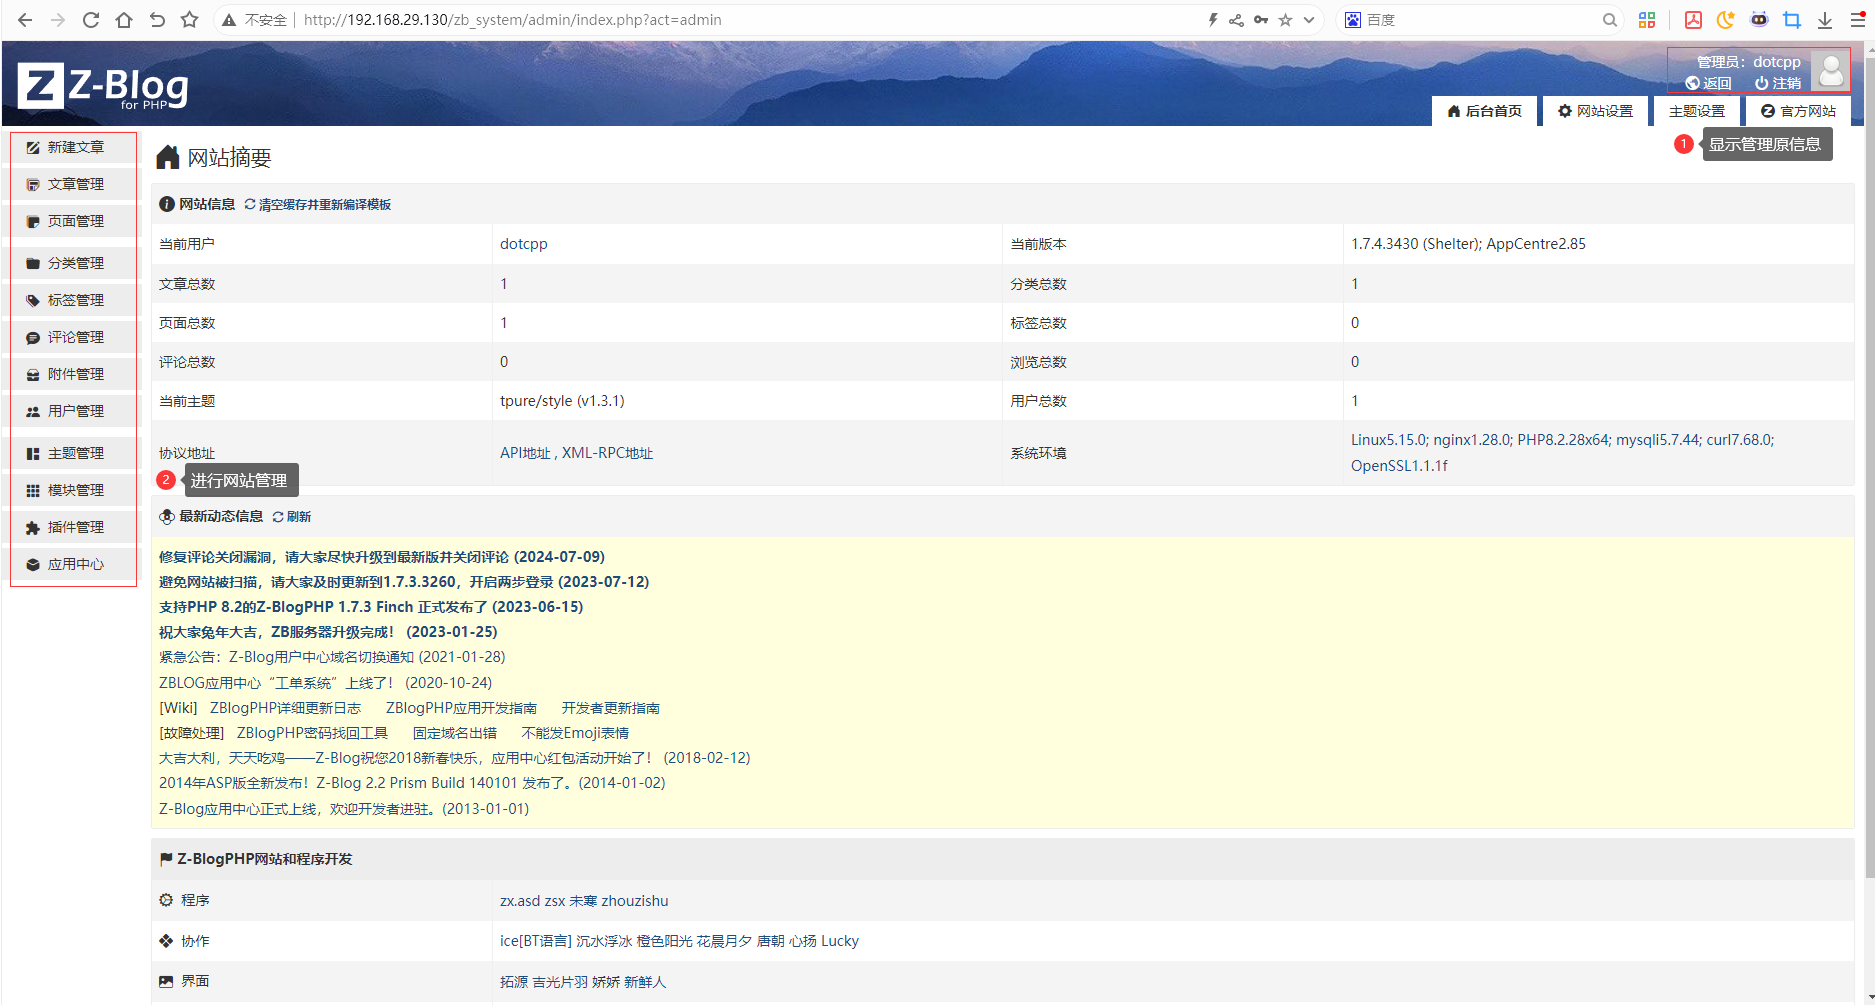Open 主题管理 in the sidebar

tap(74, 453)
